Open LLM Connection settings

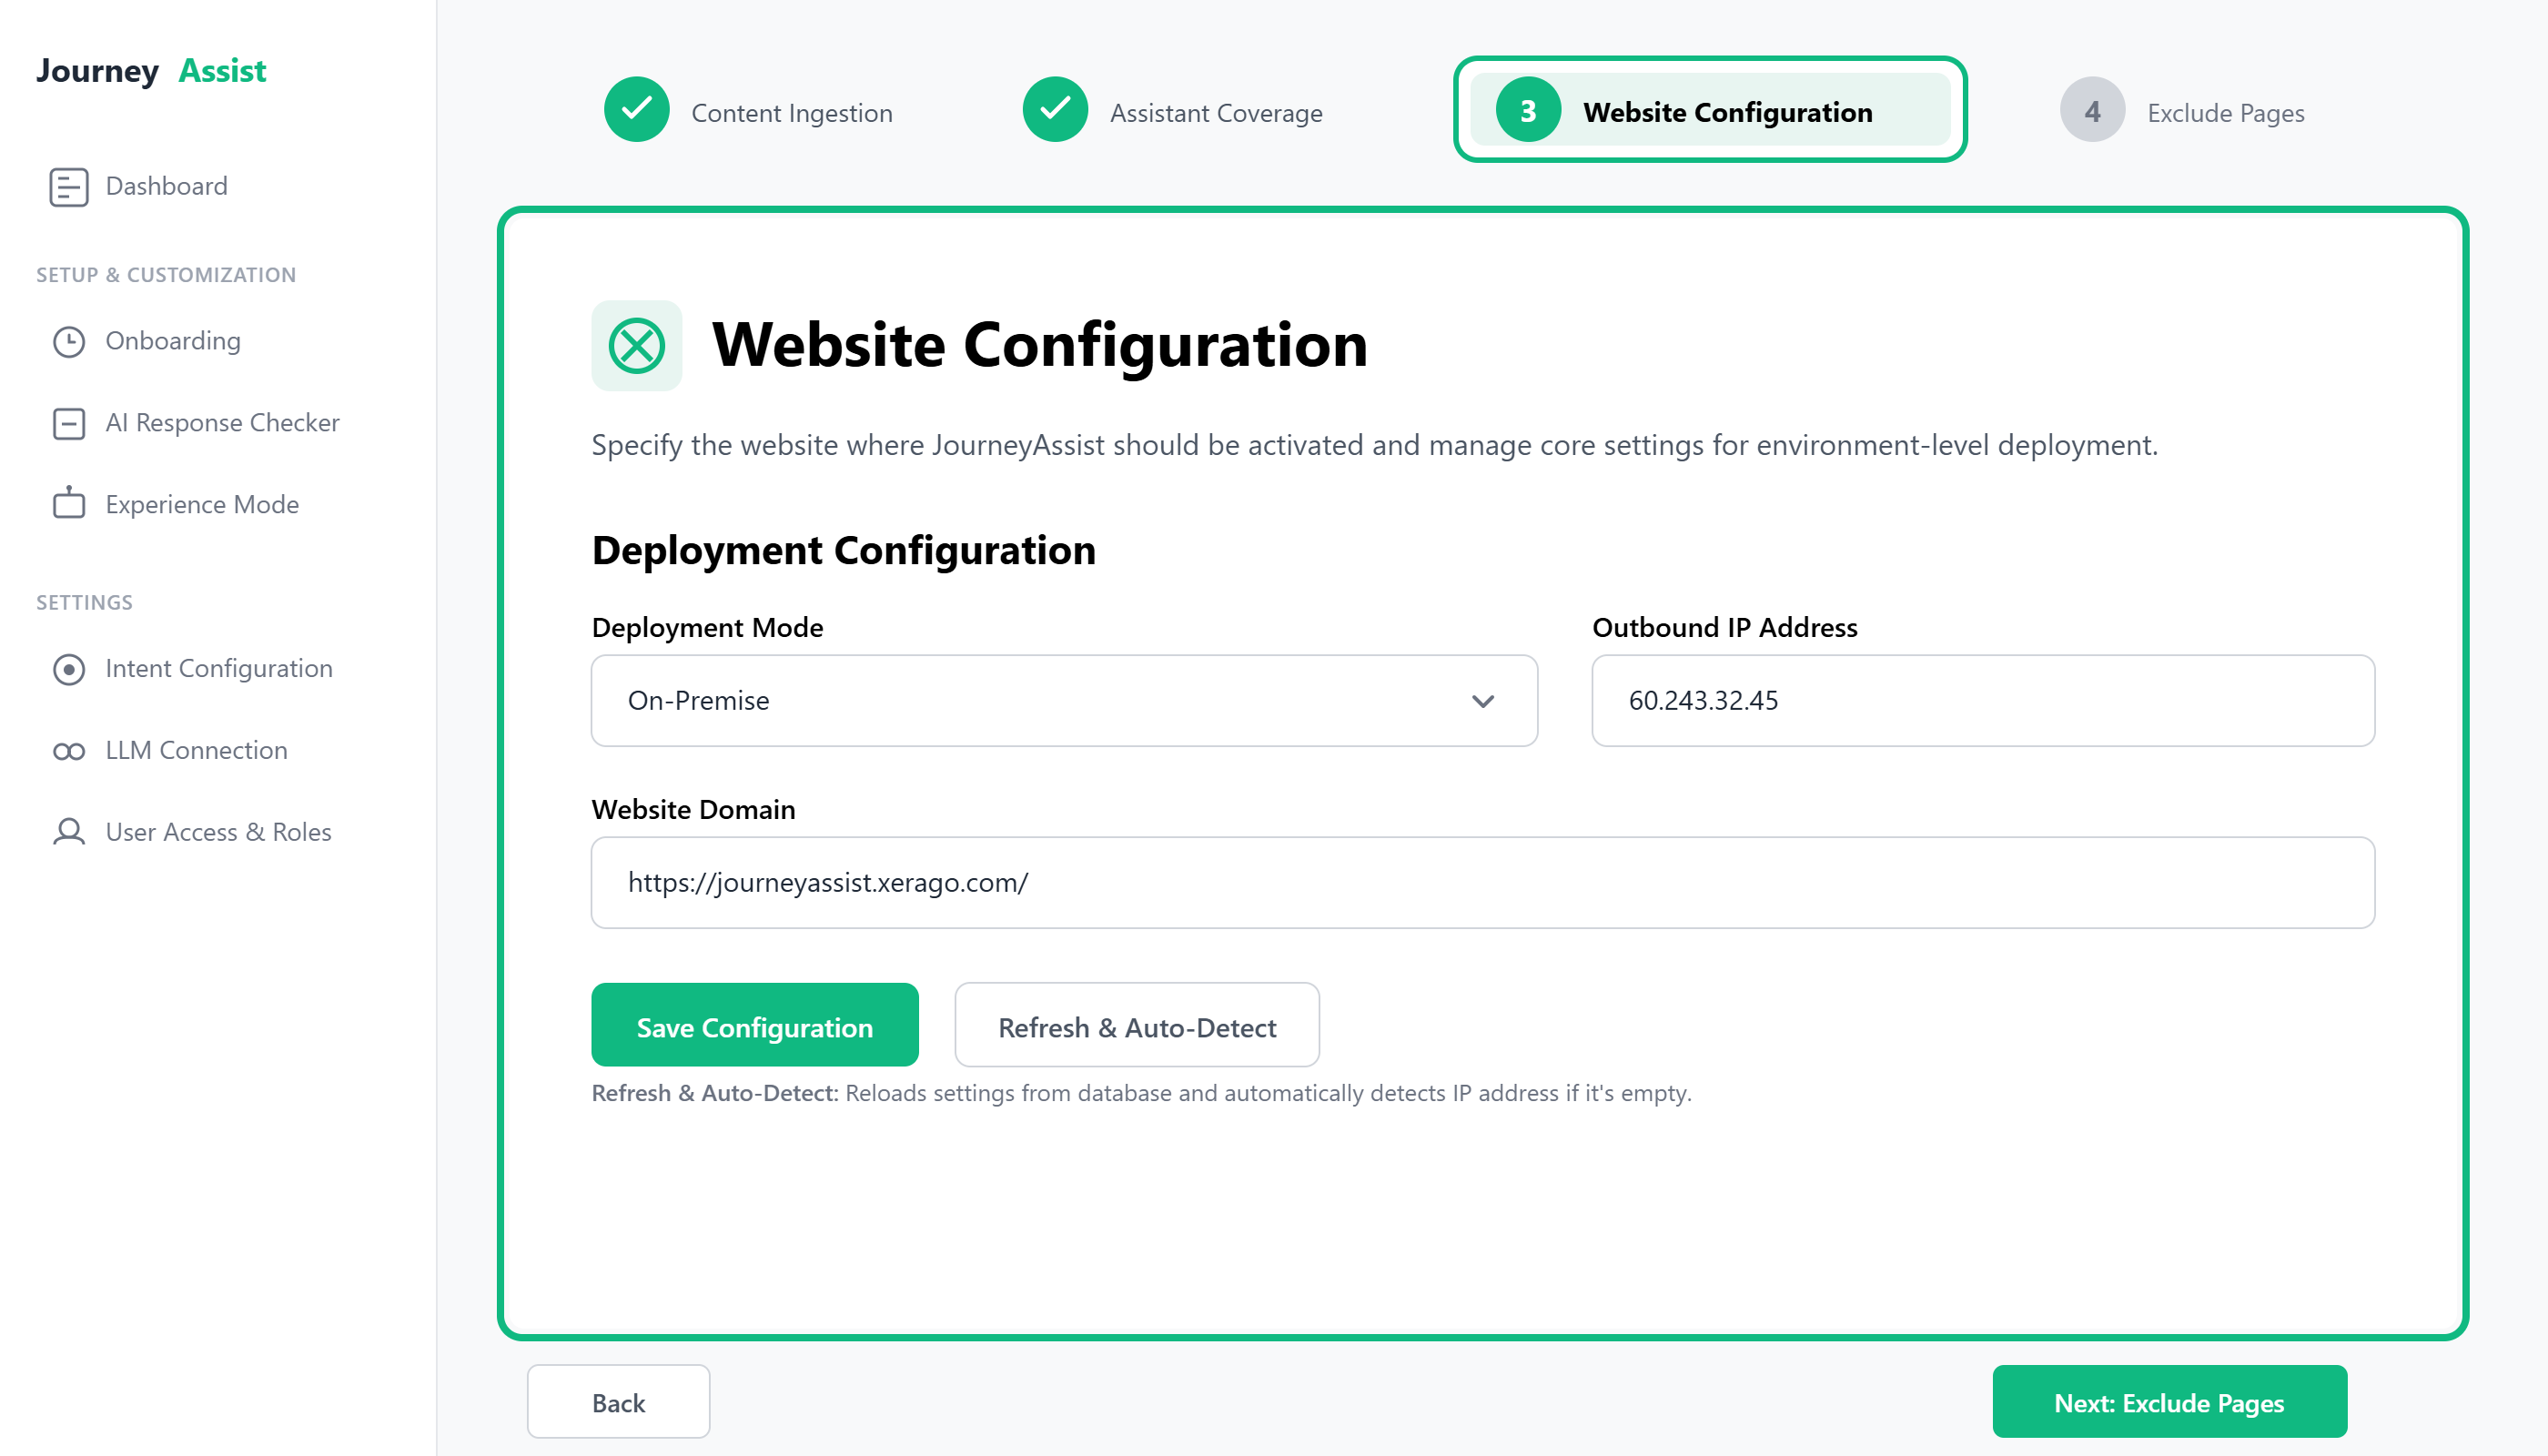[x=196, y=751]
